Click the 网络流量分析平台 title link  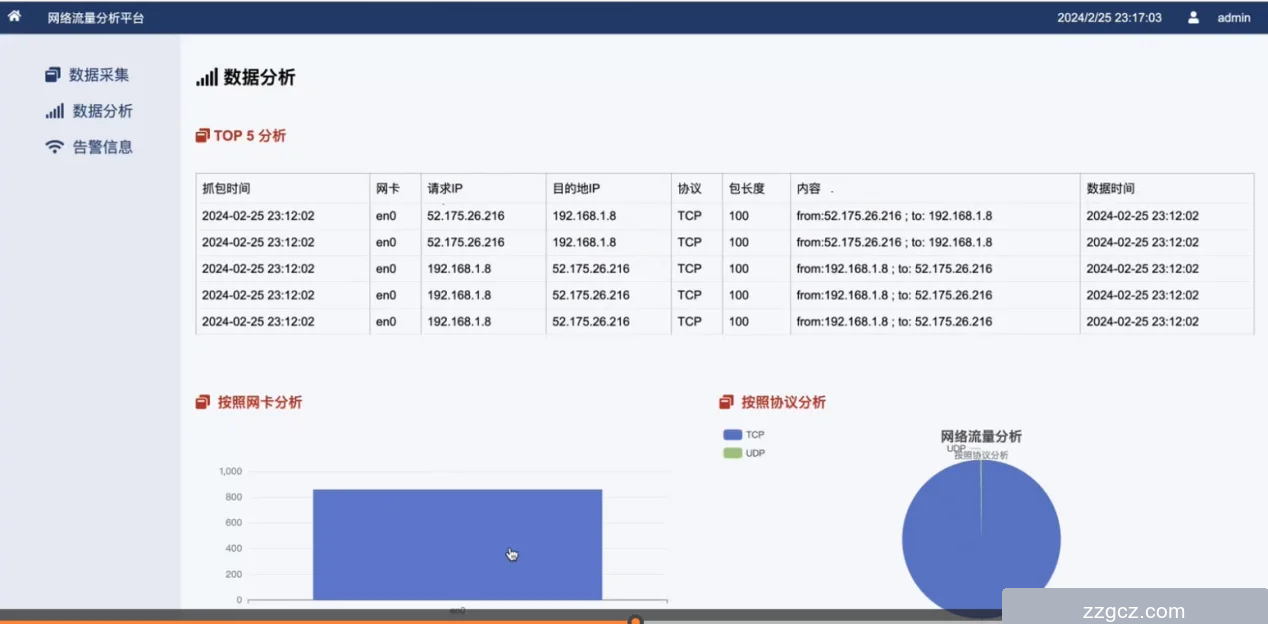tap(96, 18)
